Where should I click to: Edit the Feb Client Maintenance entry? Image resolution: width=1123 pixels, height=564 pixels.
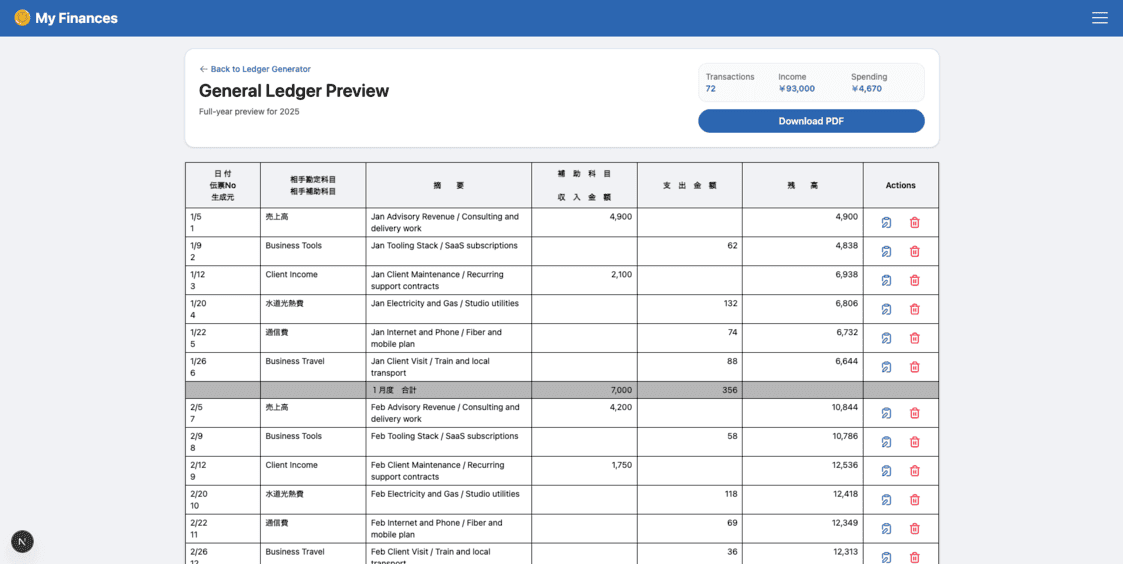pyautogui.click(x=886, y=471)
